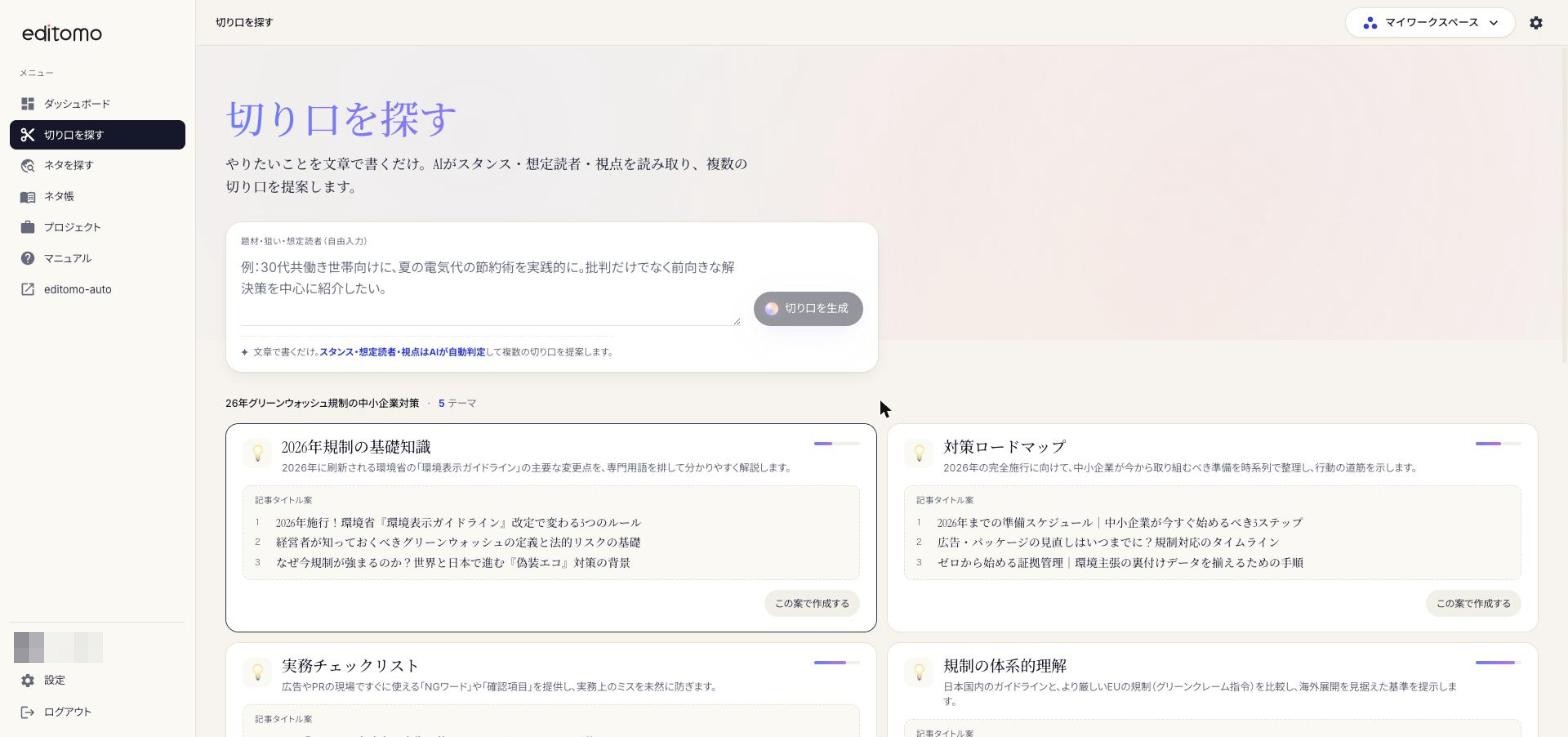This screenshot has width=1568, height=737.
Task: Open settings via top-right gear icon
Action: coord(1536,22)
